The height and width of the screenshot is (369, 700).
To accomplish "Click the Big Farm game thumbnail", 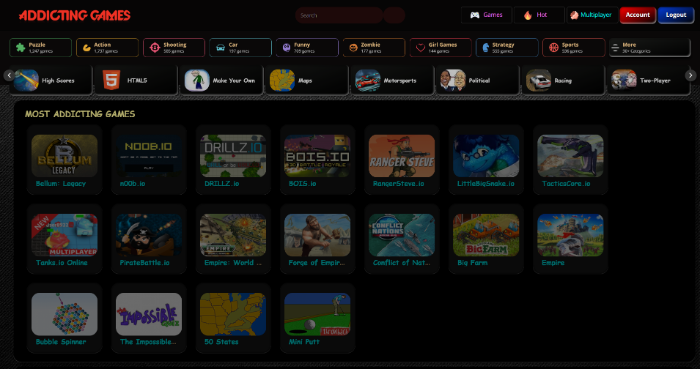I will [486, 235].
